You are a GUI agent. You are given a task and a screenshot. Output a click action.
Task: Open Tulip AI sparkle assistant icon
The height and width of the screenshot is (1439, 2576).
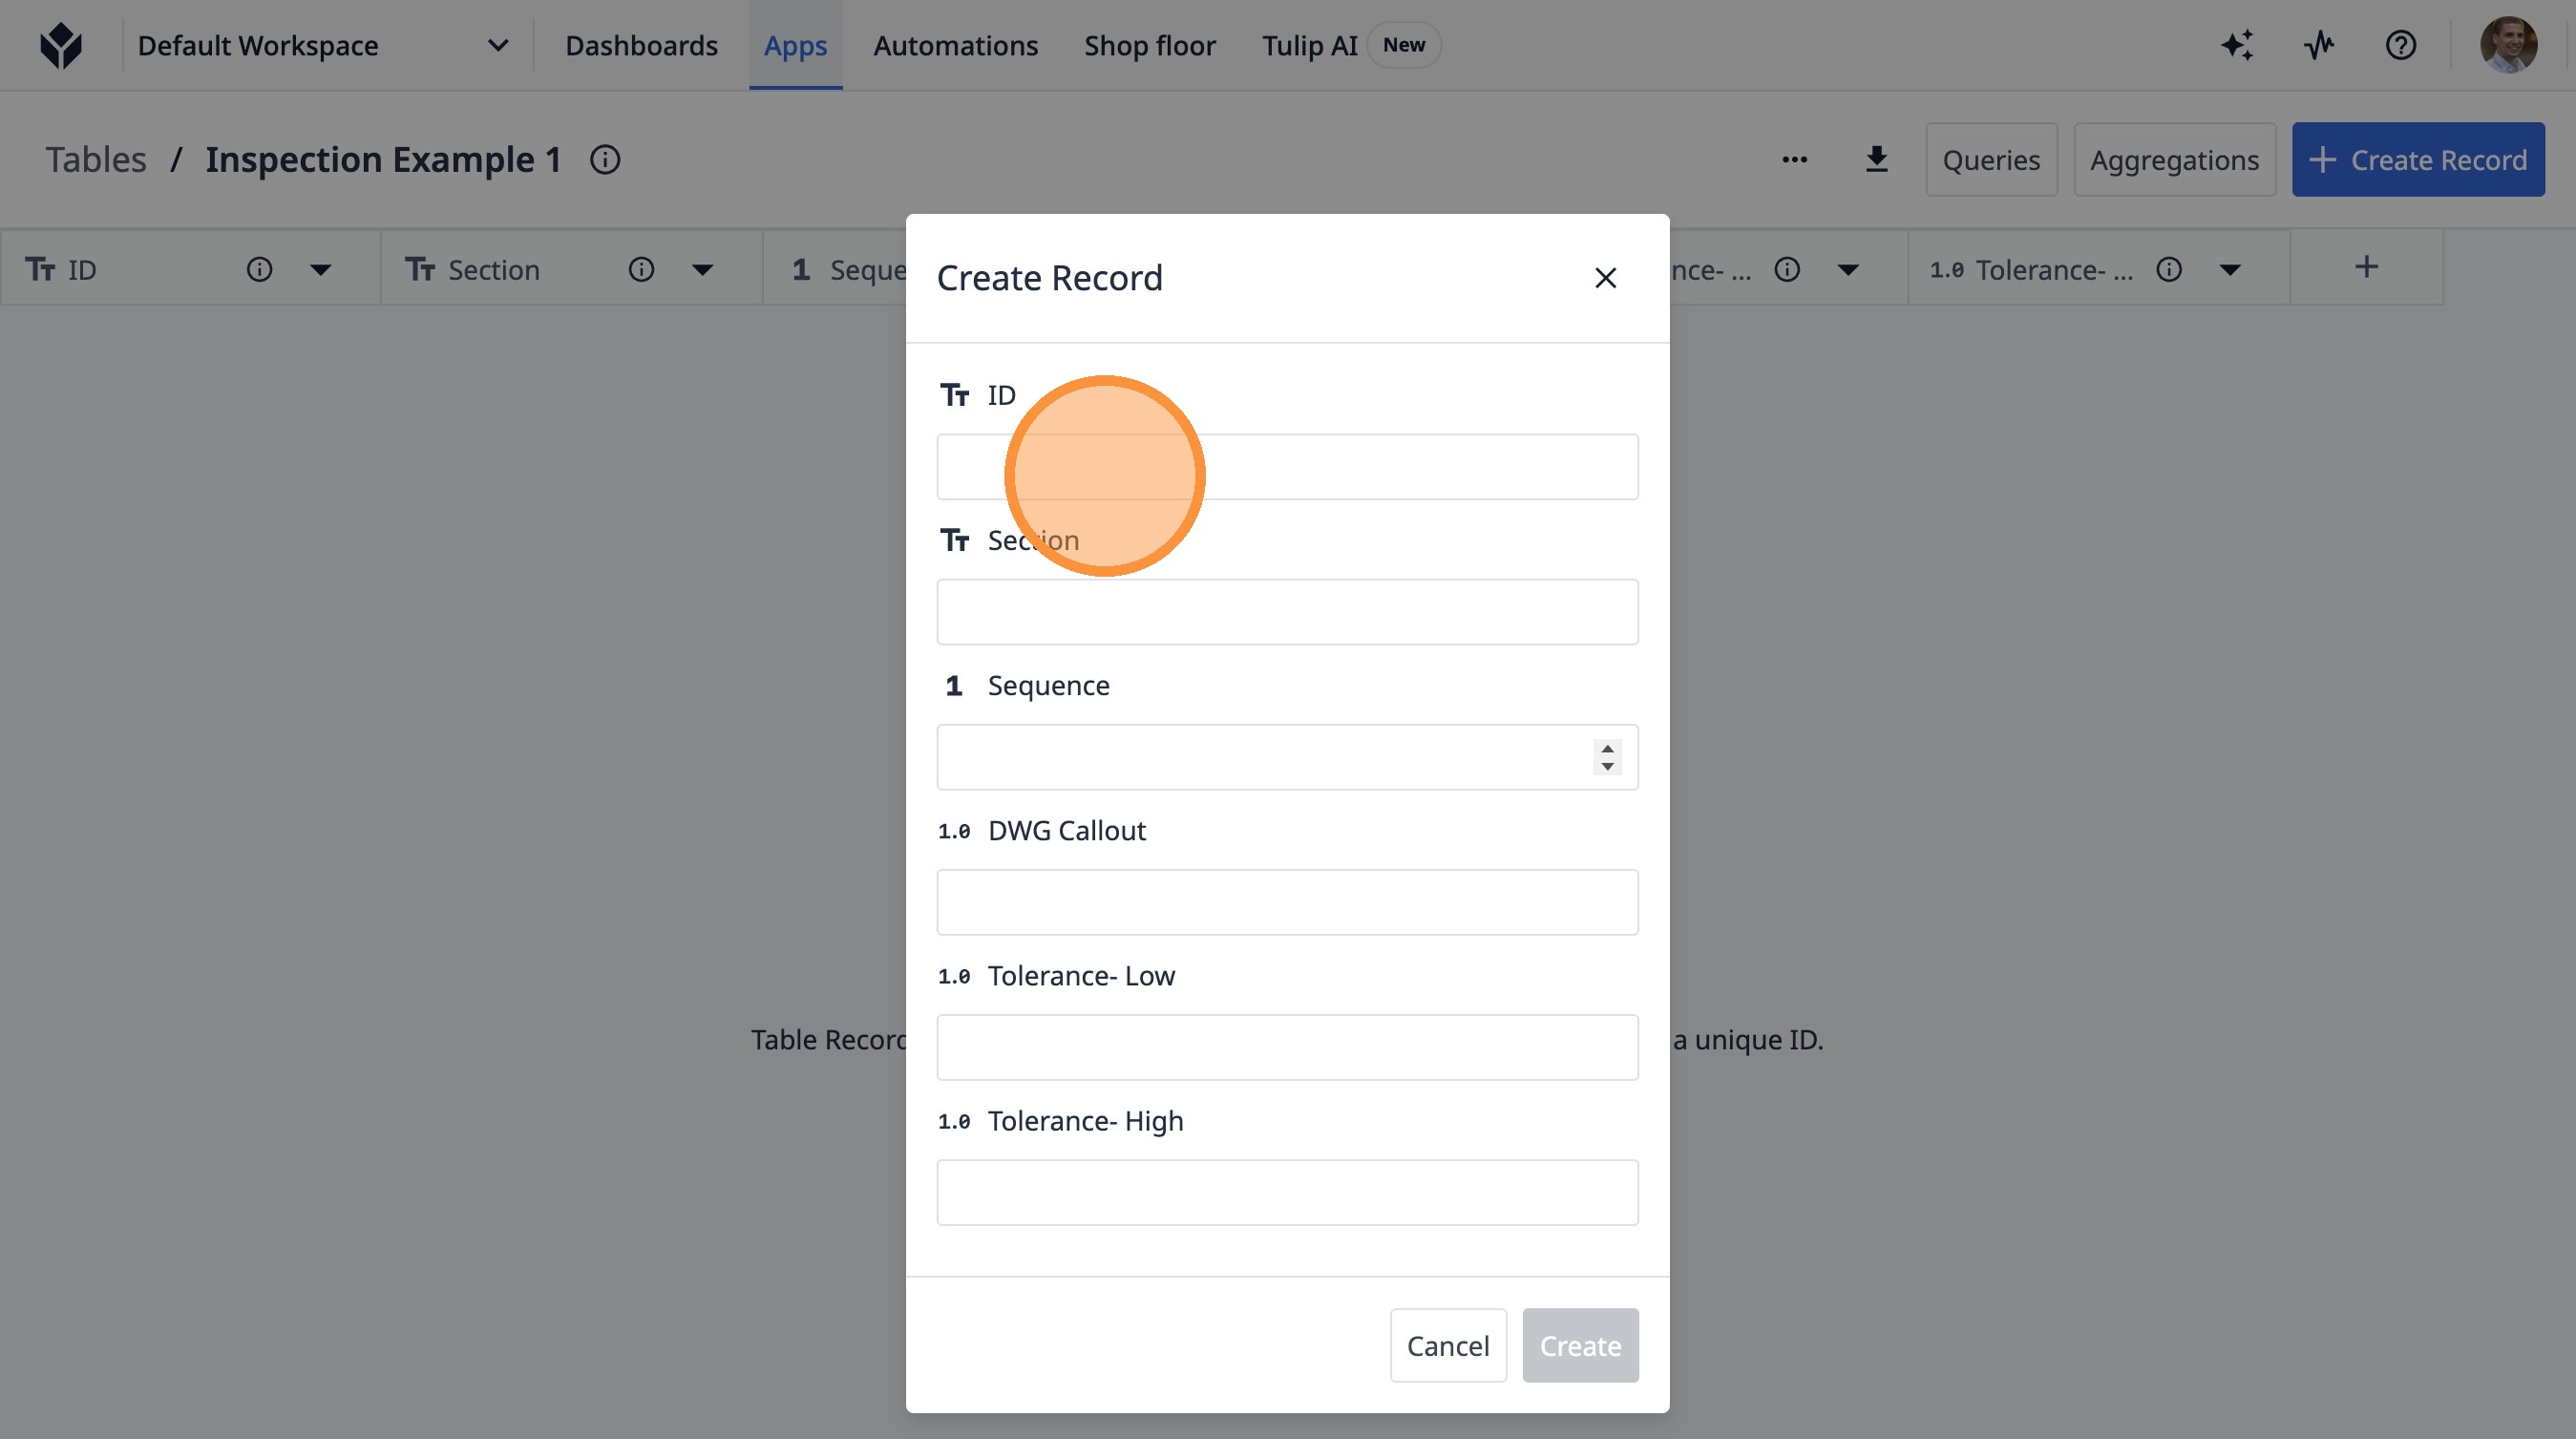point(2237,45)
